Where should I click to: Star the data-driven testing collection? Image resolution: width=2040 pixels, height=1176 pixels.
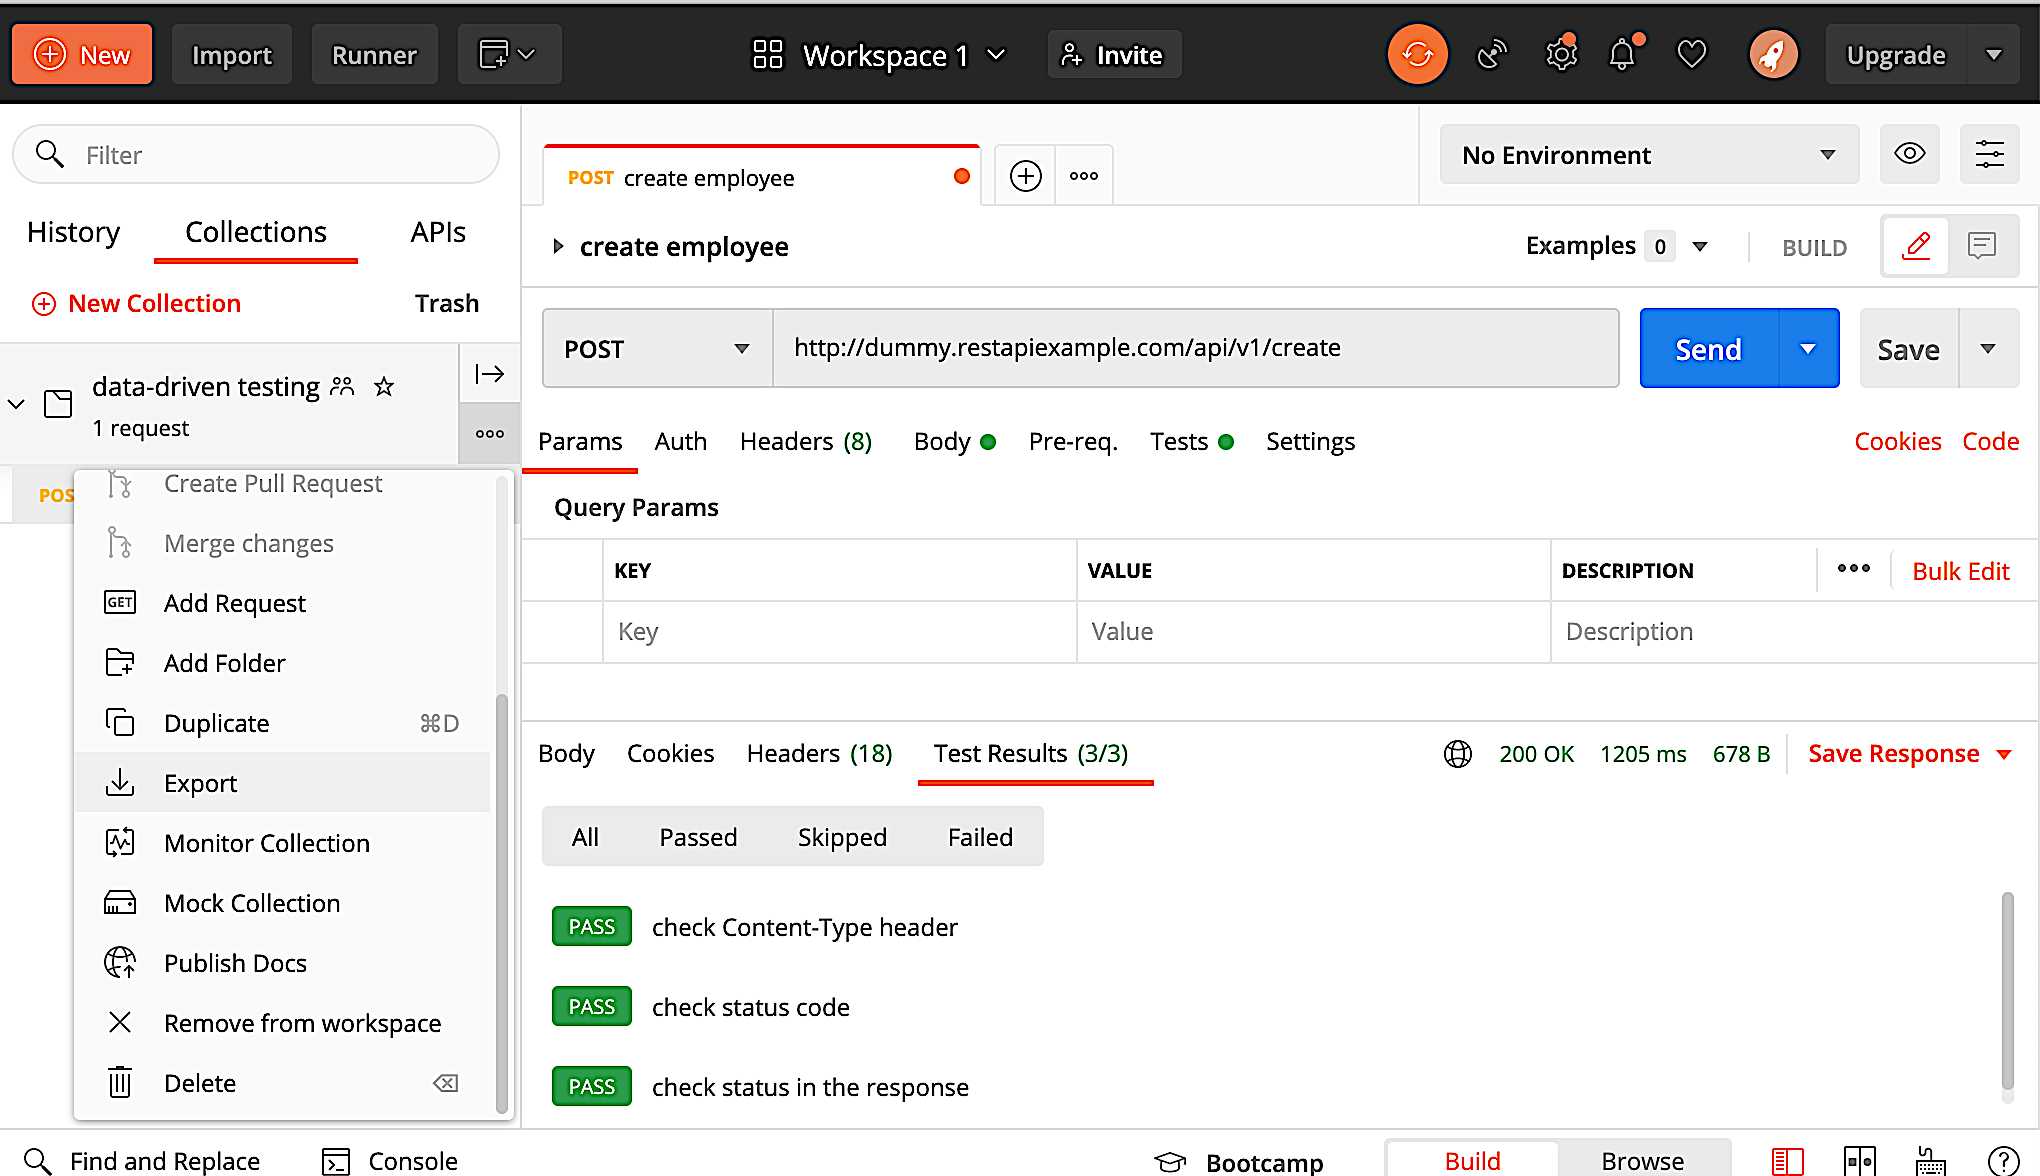(383, 386)
